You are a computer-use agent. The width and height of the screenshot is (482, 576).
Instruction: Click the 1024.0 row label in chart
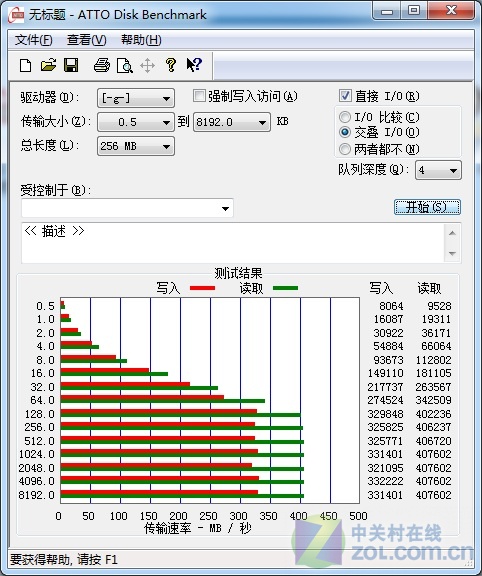pos(36,454)
